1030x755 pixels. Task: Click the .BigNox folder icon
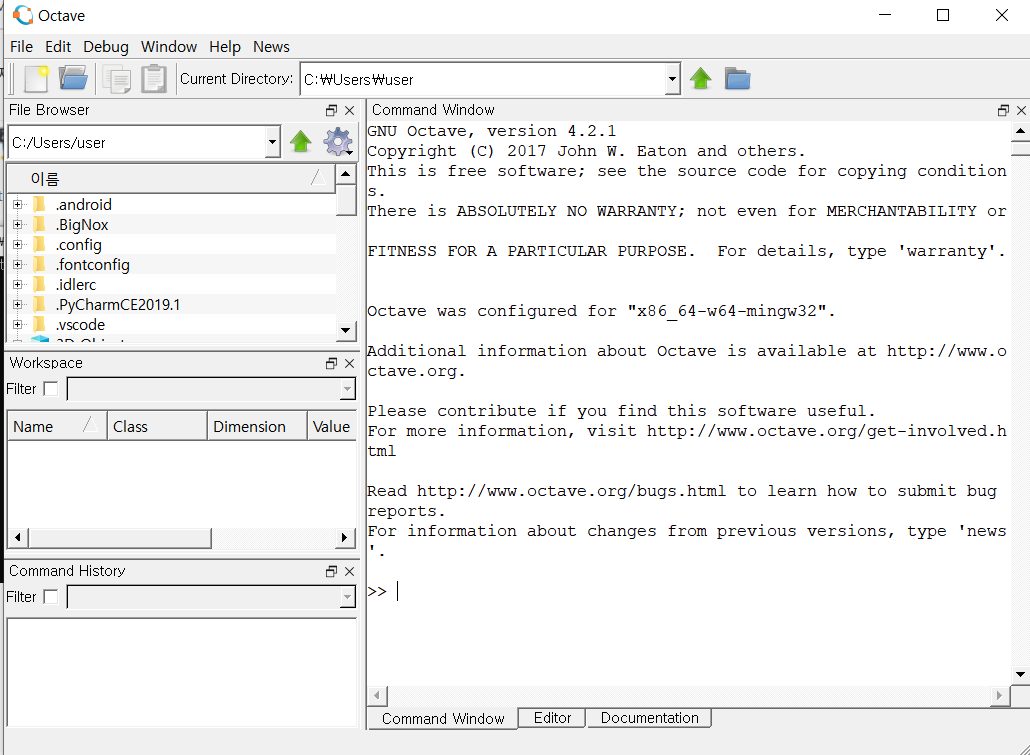39,225
